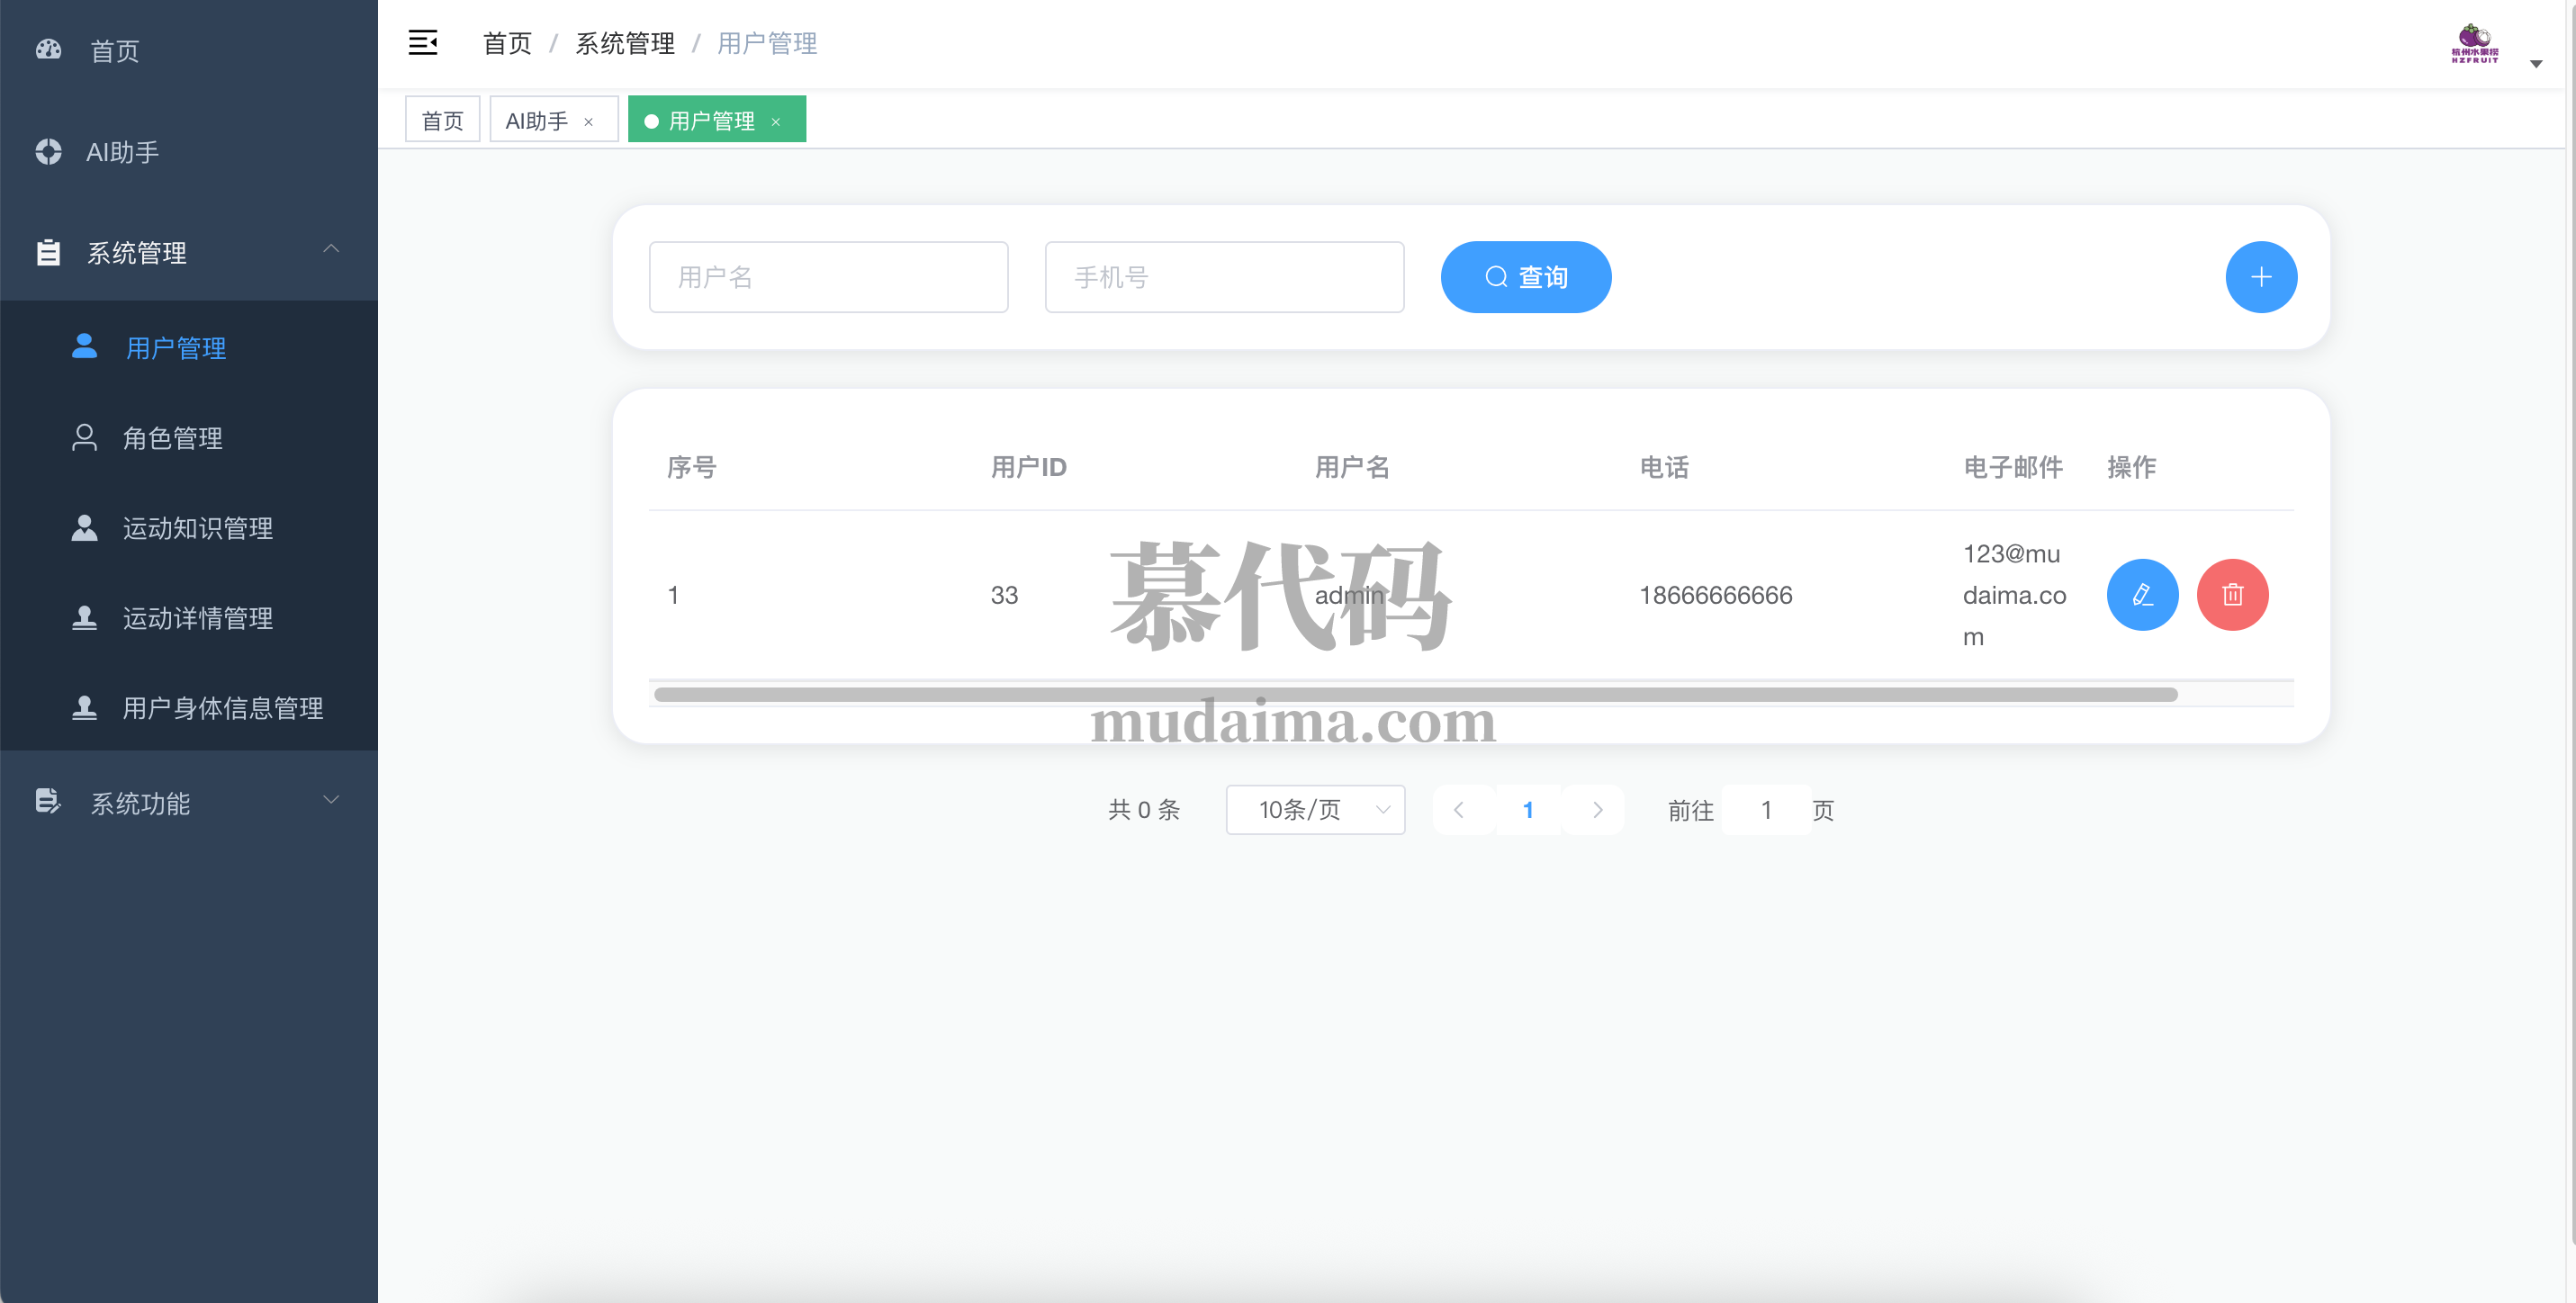Click the 查询 search button
The image size is (2576, 1303).
tap(1525, 277)
